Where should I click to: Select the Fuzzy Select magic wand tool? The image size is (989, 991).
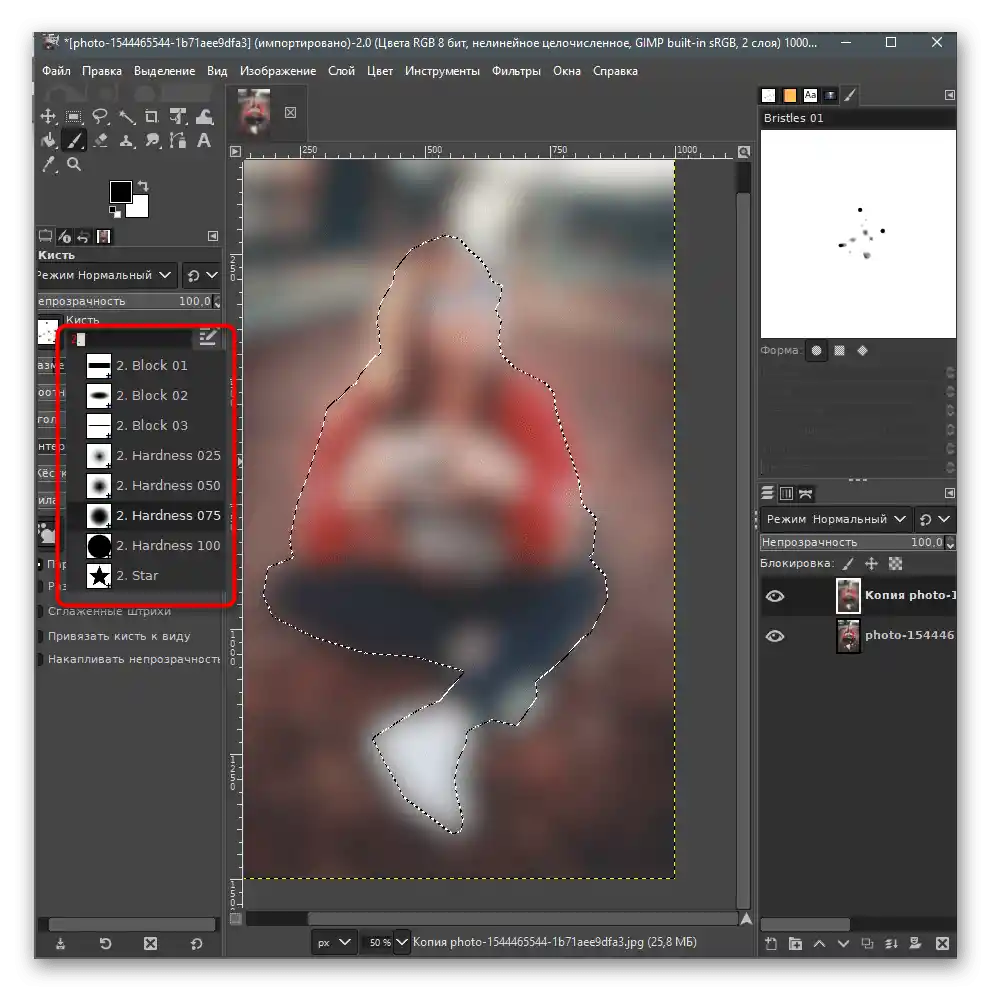click(x=126, y=116)
